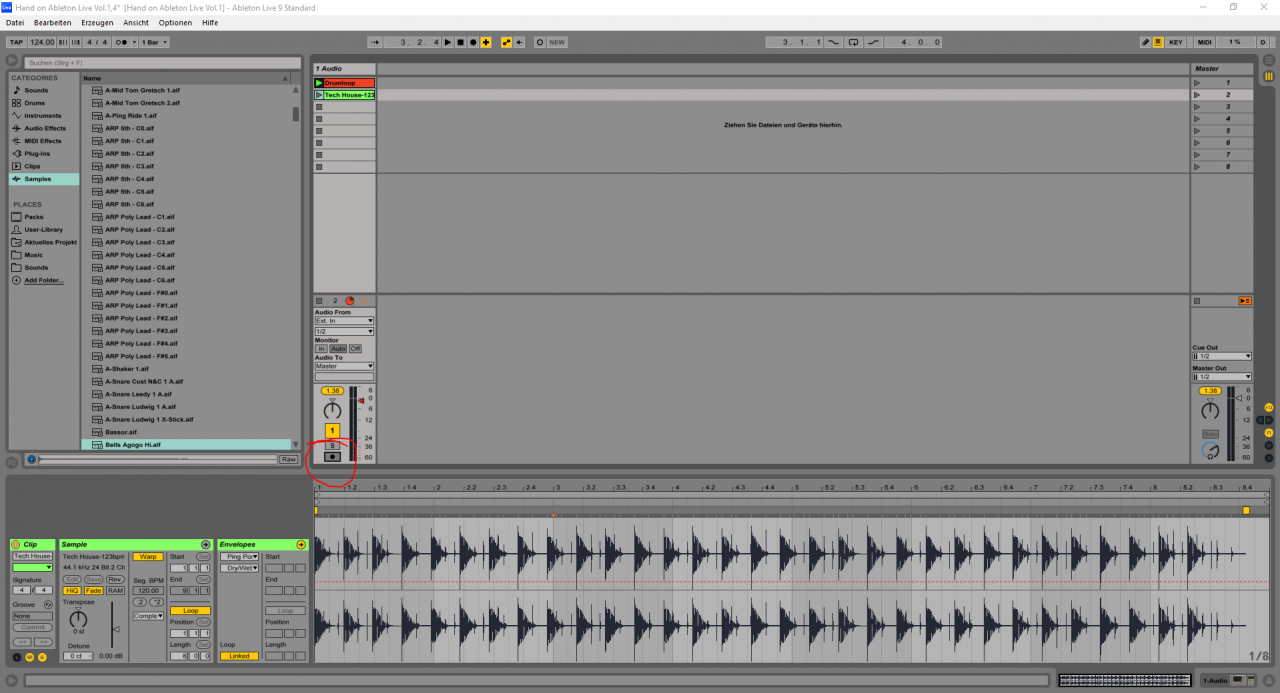Toggle Raw preview button

[x=288, y=459]
